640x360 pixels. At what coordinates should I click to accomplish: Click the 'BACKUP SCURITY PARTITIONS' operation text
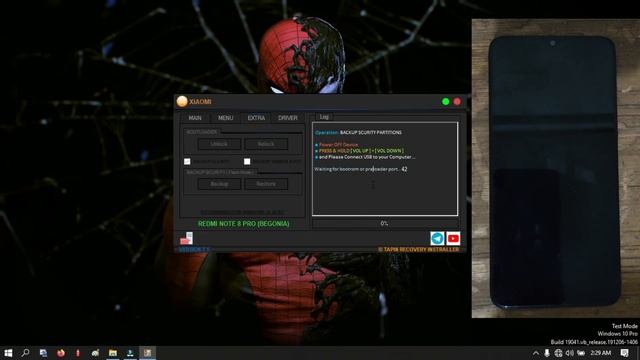tap(371, 132)
